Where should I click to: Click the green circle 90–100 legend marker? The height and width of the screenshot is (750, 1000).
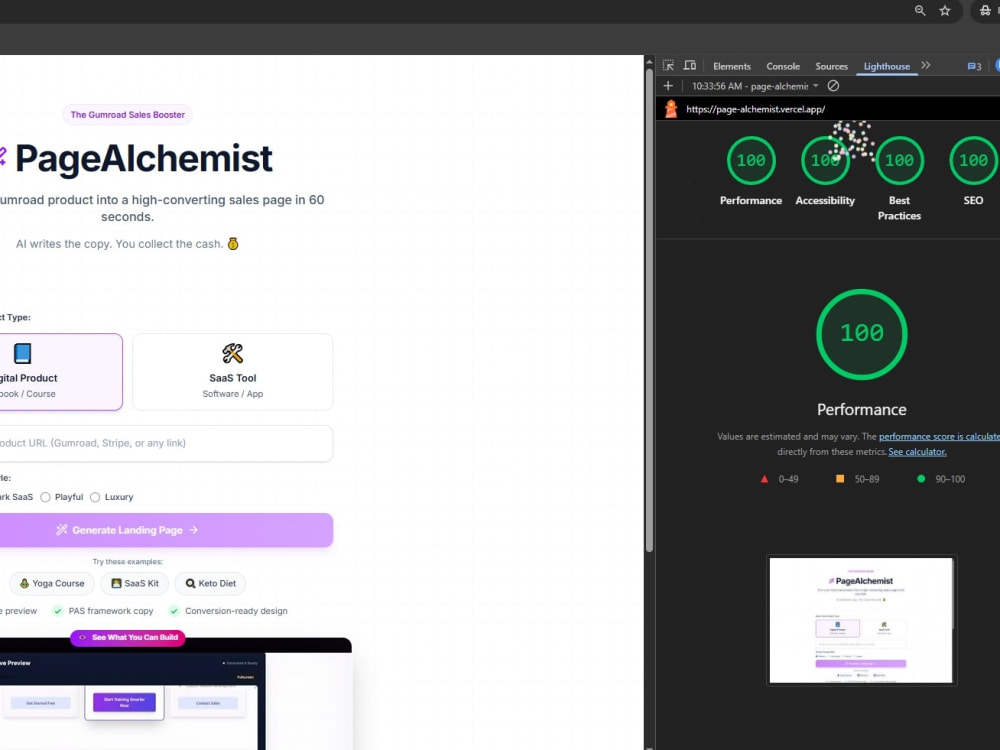920,478
